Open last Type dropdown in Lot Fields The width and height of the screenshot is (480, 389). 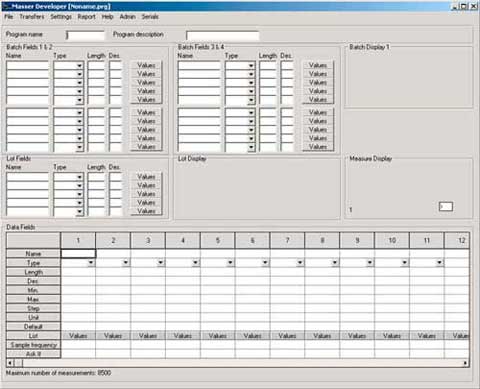point(79,211)
